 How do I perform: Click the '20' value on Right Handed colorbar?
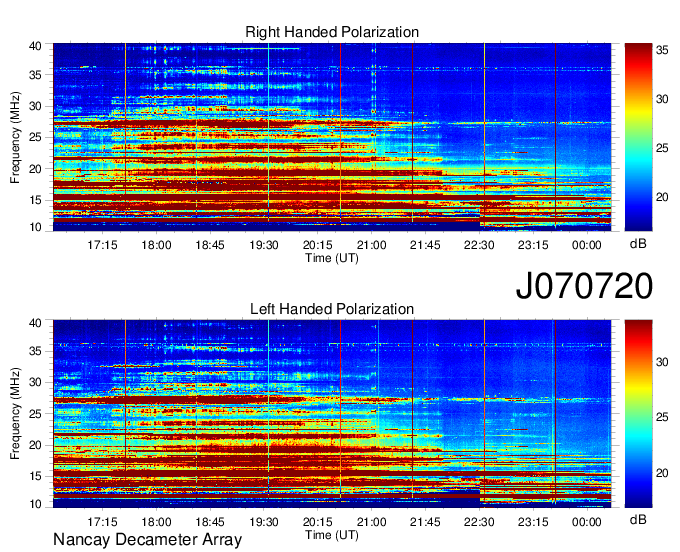coord(662,198)
